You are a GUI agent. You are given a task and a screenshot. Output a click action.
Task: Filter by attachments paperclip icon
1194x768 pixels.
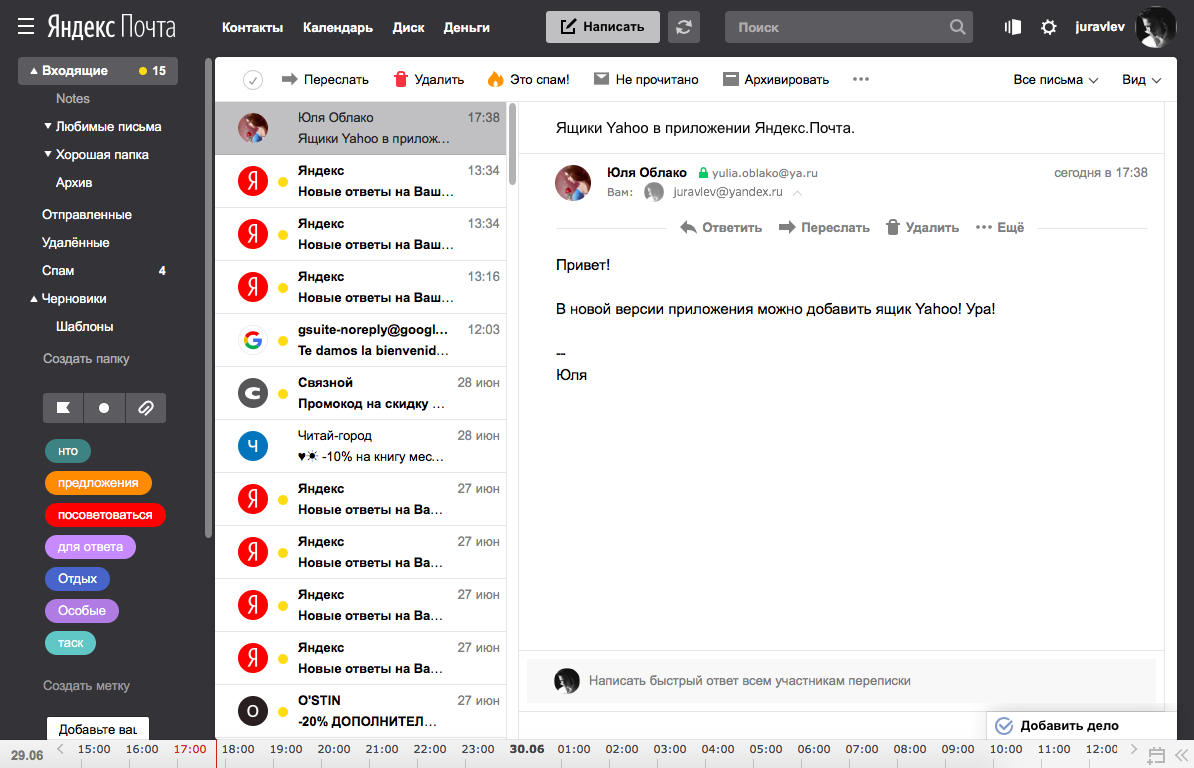pos(145,408)
